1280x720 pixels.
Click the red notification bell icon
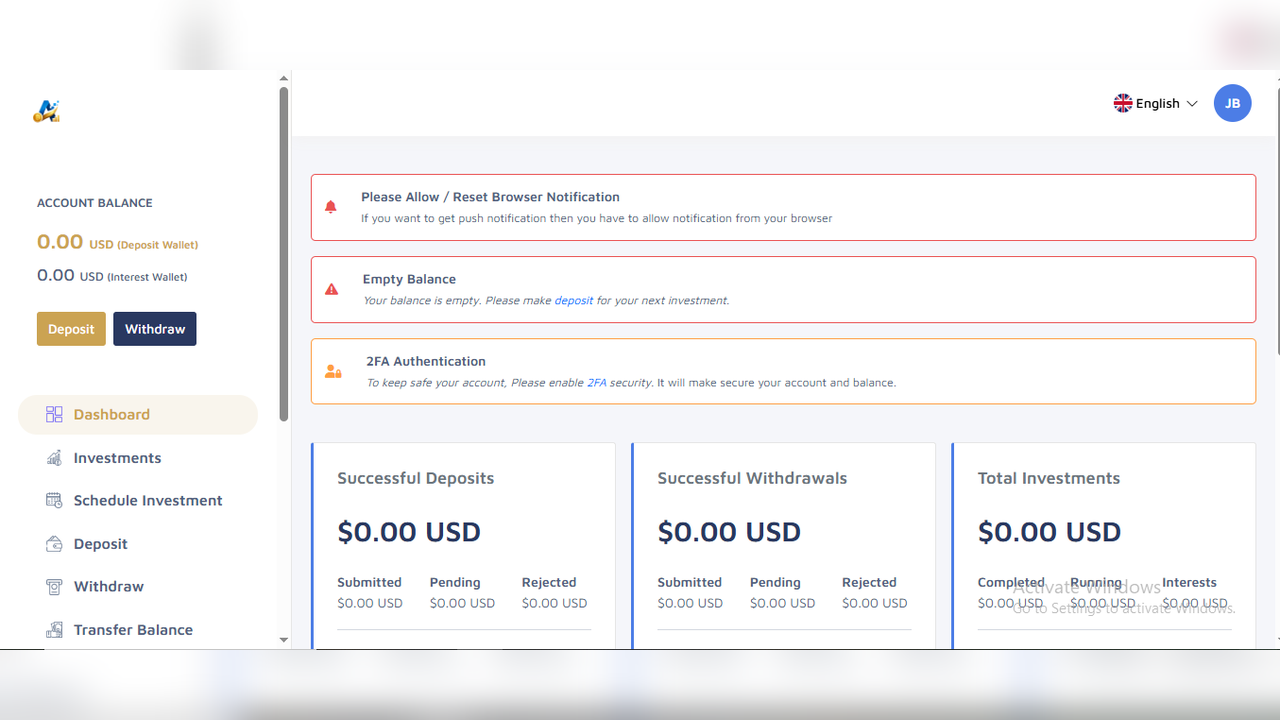tap(331, 207)
